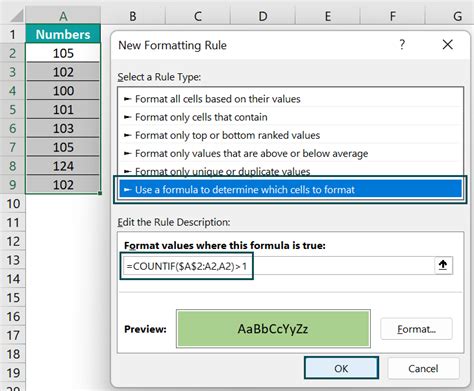Select row 12 header
This screenshot has height=391, width=474.
[13, 241]
